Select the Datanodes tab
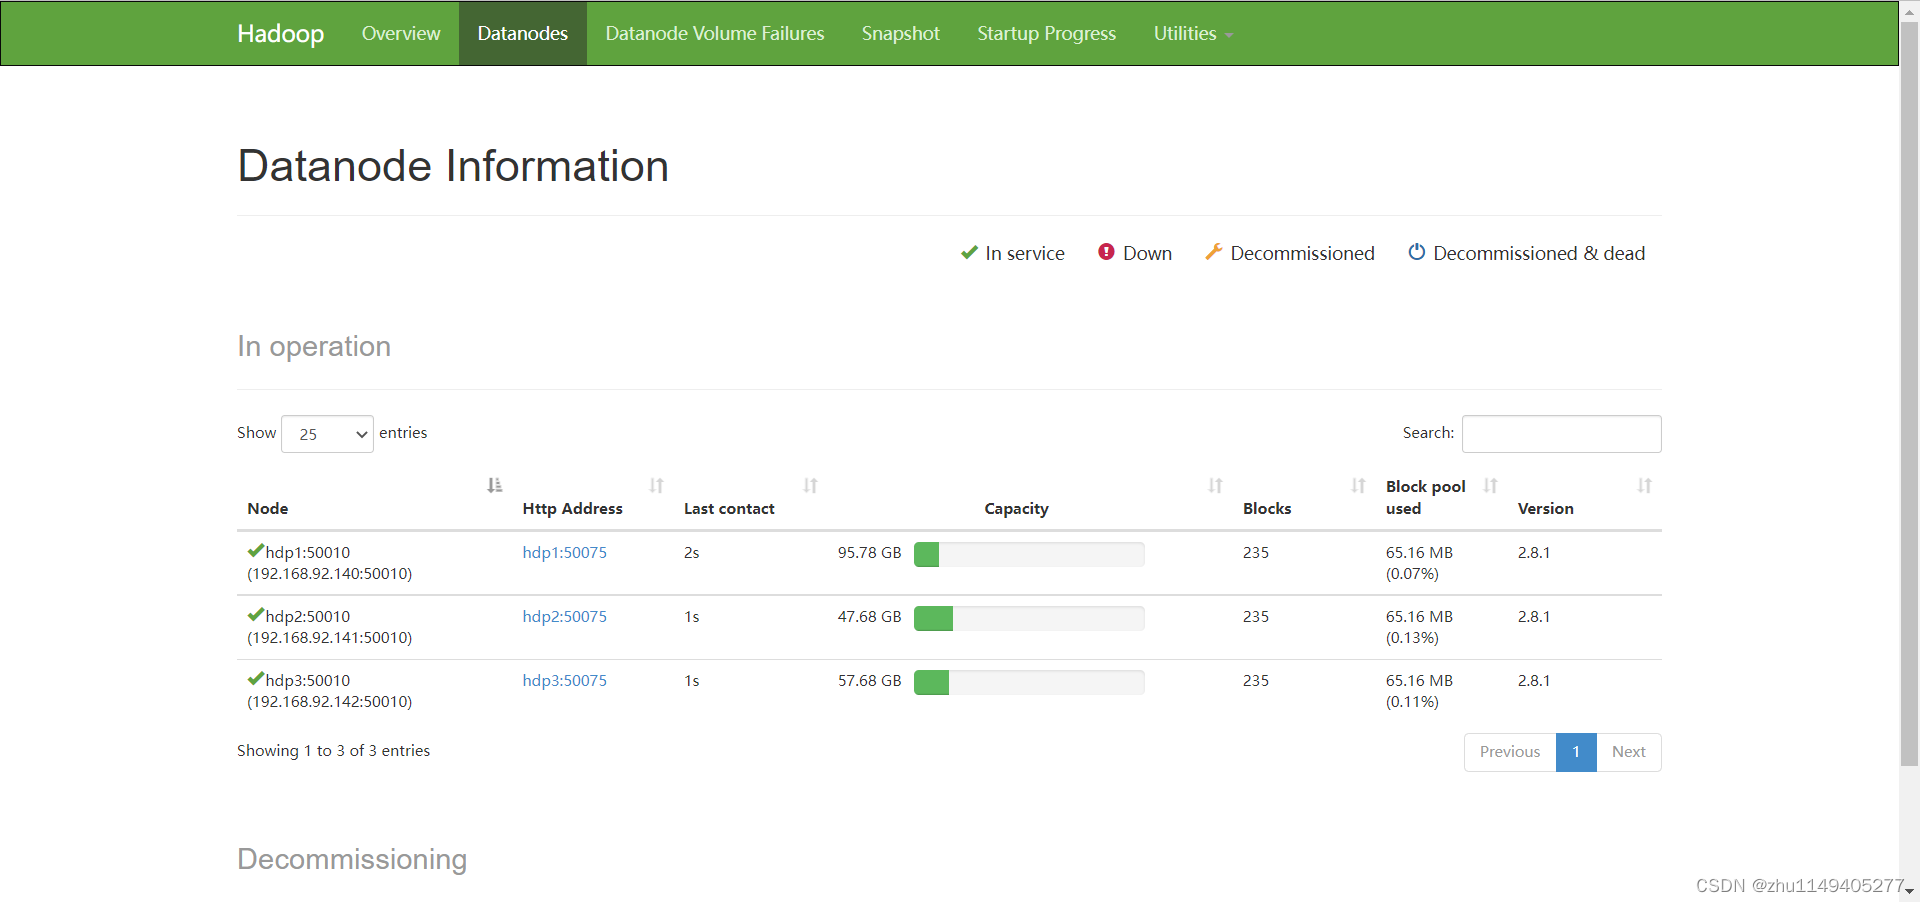Image resolution: width=1920 pixels, height=902 pixels. pos(522,33)
